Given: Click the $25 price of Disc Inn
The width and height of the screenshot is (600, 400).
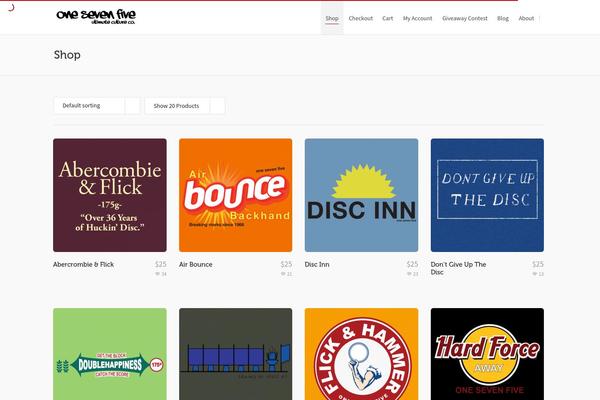Looking at the screenshot, I should click(412, 264).
